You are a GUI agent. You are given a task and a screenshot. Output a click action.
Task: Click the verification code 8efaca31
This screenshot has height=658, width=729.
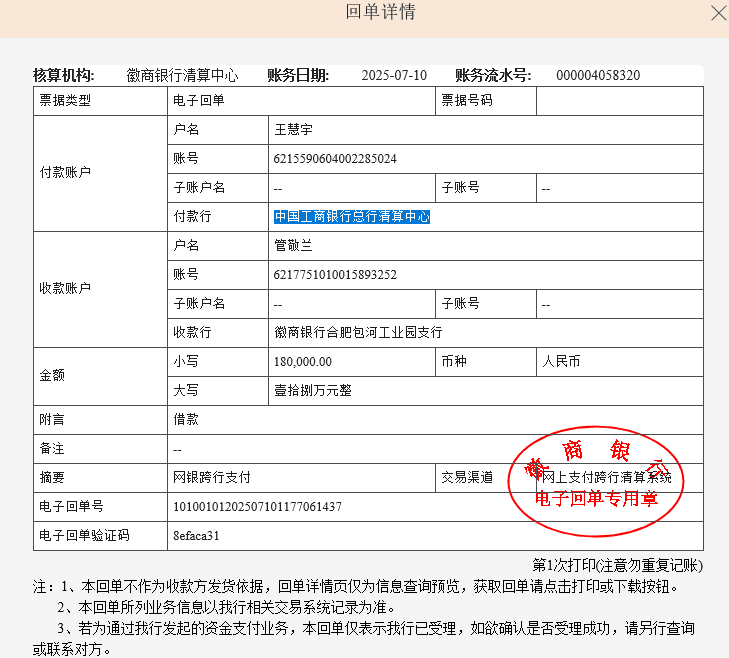(196, 536)
